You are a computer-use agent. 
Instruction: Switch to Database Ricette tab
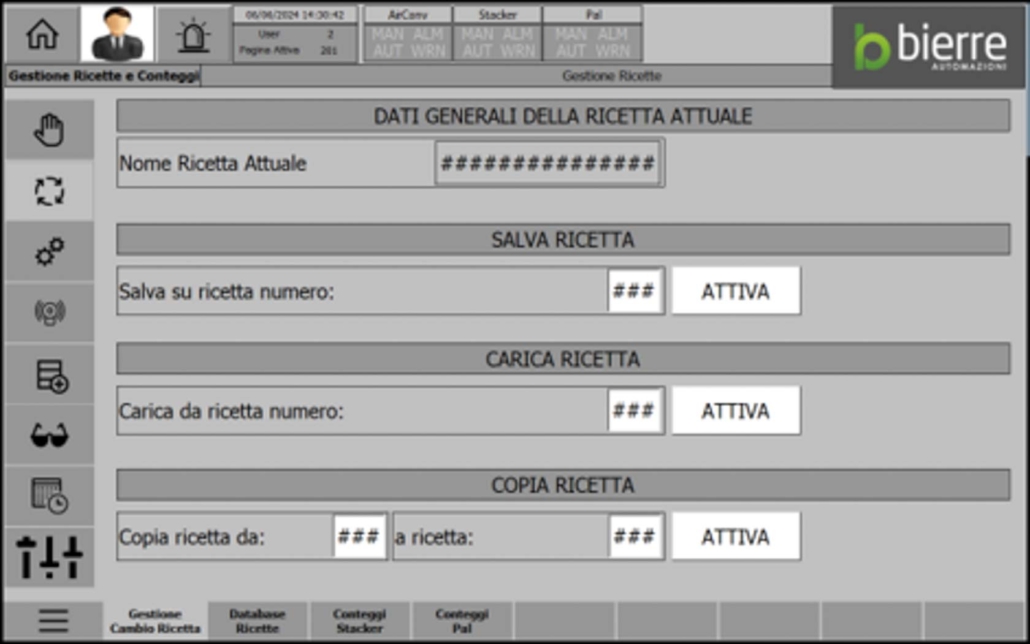click(x=257, y=621)
